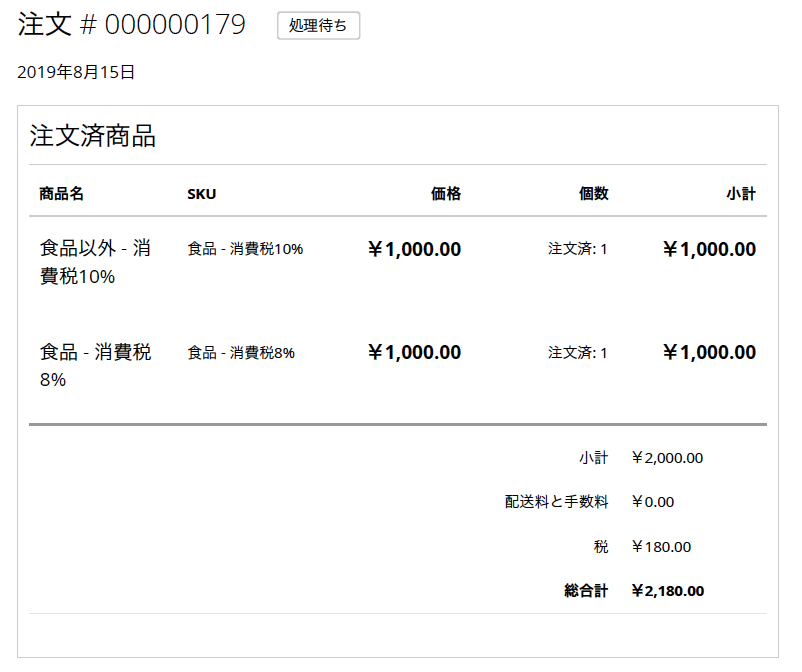Click the 処理待ち order status badge
This screenshot has height=672, width=802.
(x=318, y=26)
